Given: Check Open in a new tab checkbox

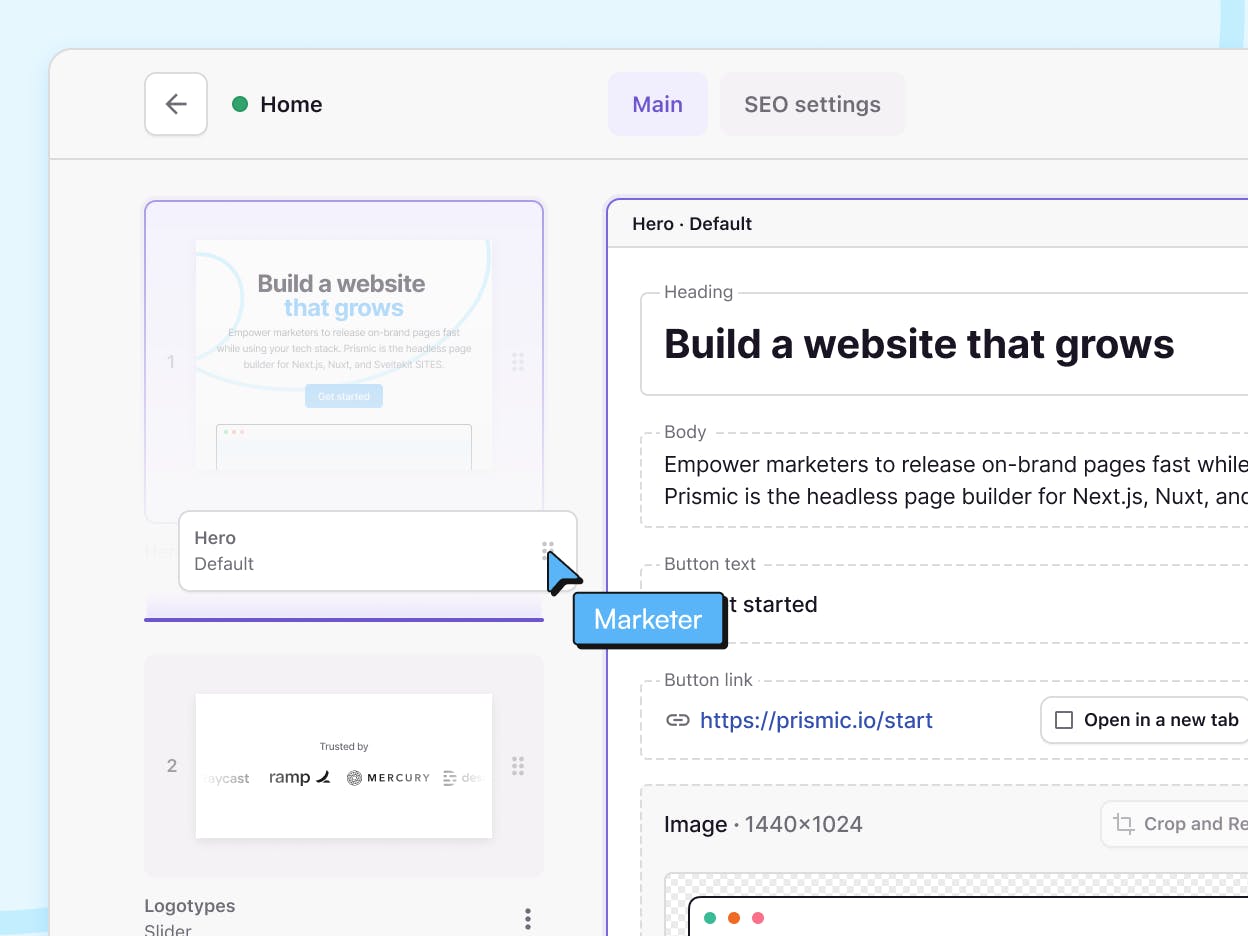Looking at the screenshot, I should pyautogui.click(x=1064, y=720).
